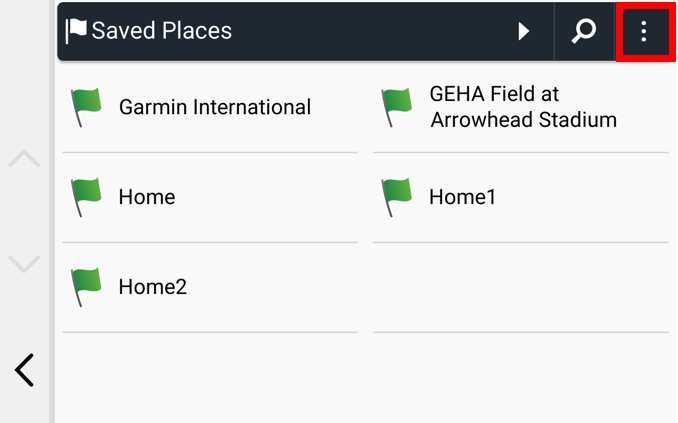The width and height of the screenshot is (678, 423).
Task: Click the green flag beside Home2
Action: (86, 287)
